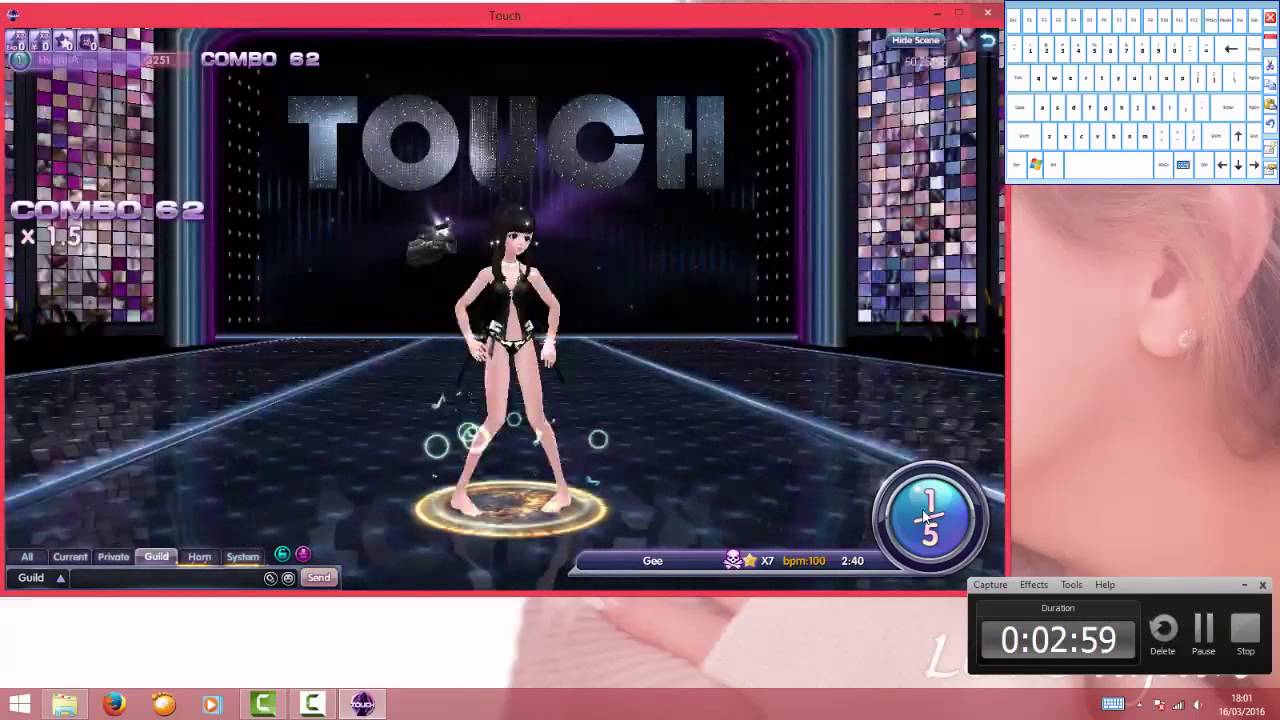This screenshot has width=1280, height=720.
Task: Click the down arrow key on on-screen keyboard
Action: pos(1238,165)
